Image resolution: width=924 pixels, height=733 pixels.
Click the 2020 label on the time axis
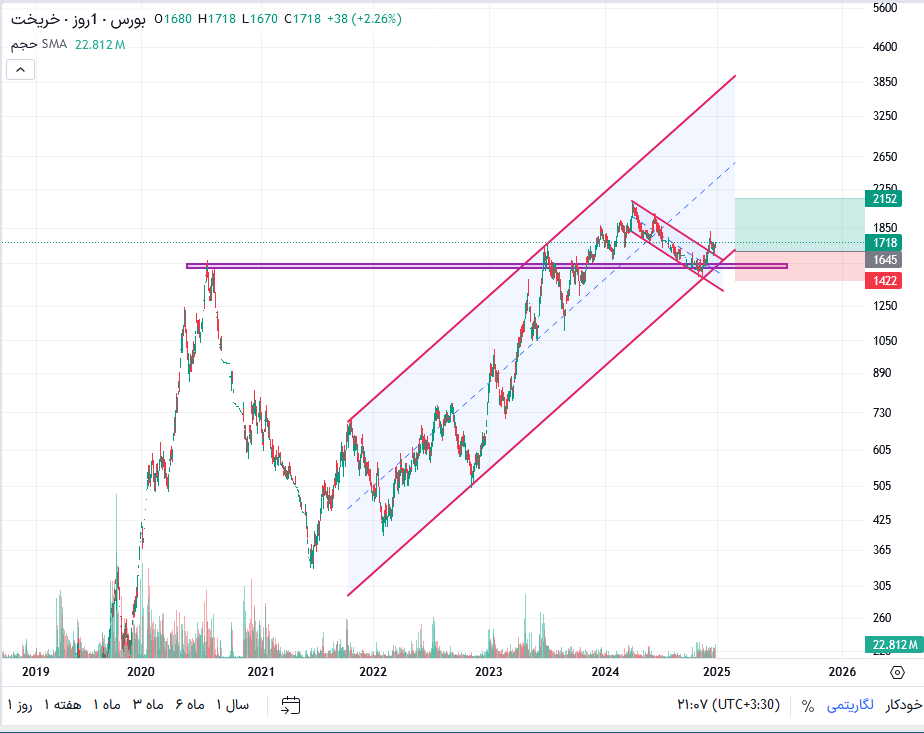(x=141, y=672)
